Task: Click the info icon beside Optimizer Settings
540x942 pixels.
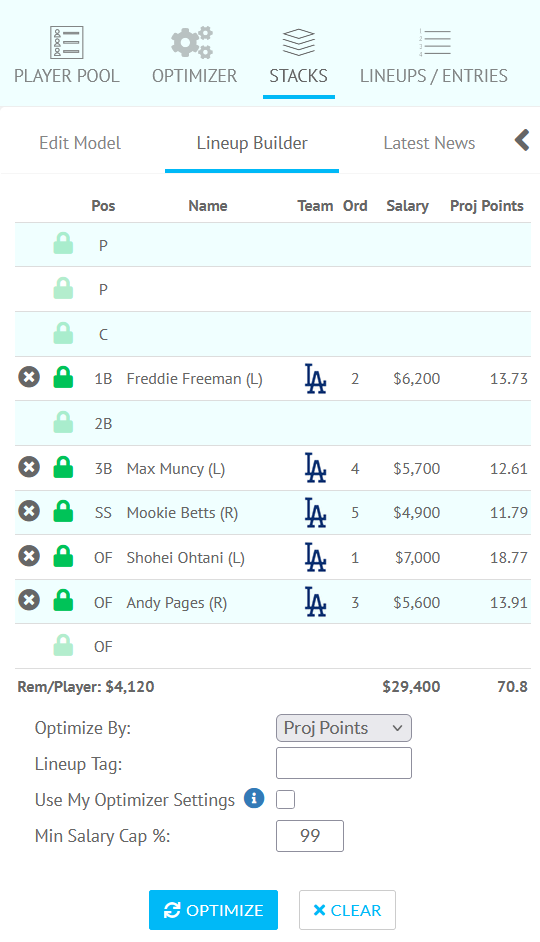Action: [x=254, y=798]
